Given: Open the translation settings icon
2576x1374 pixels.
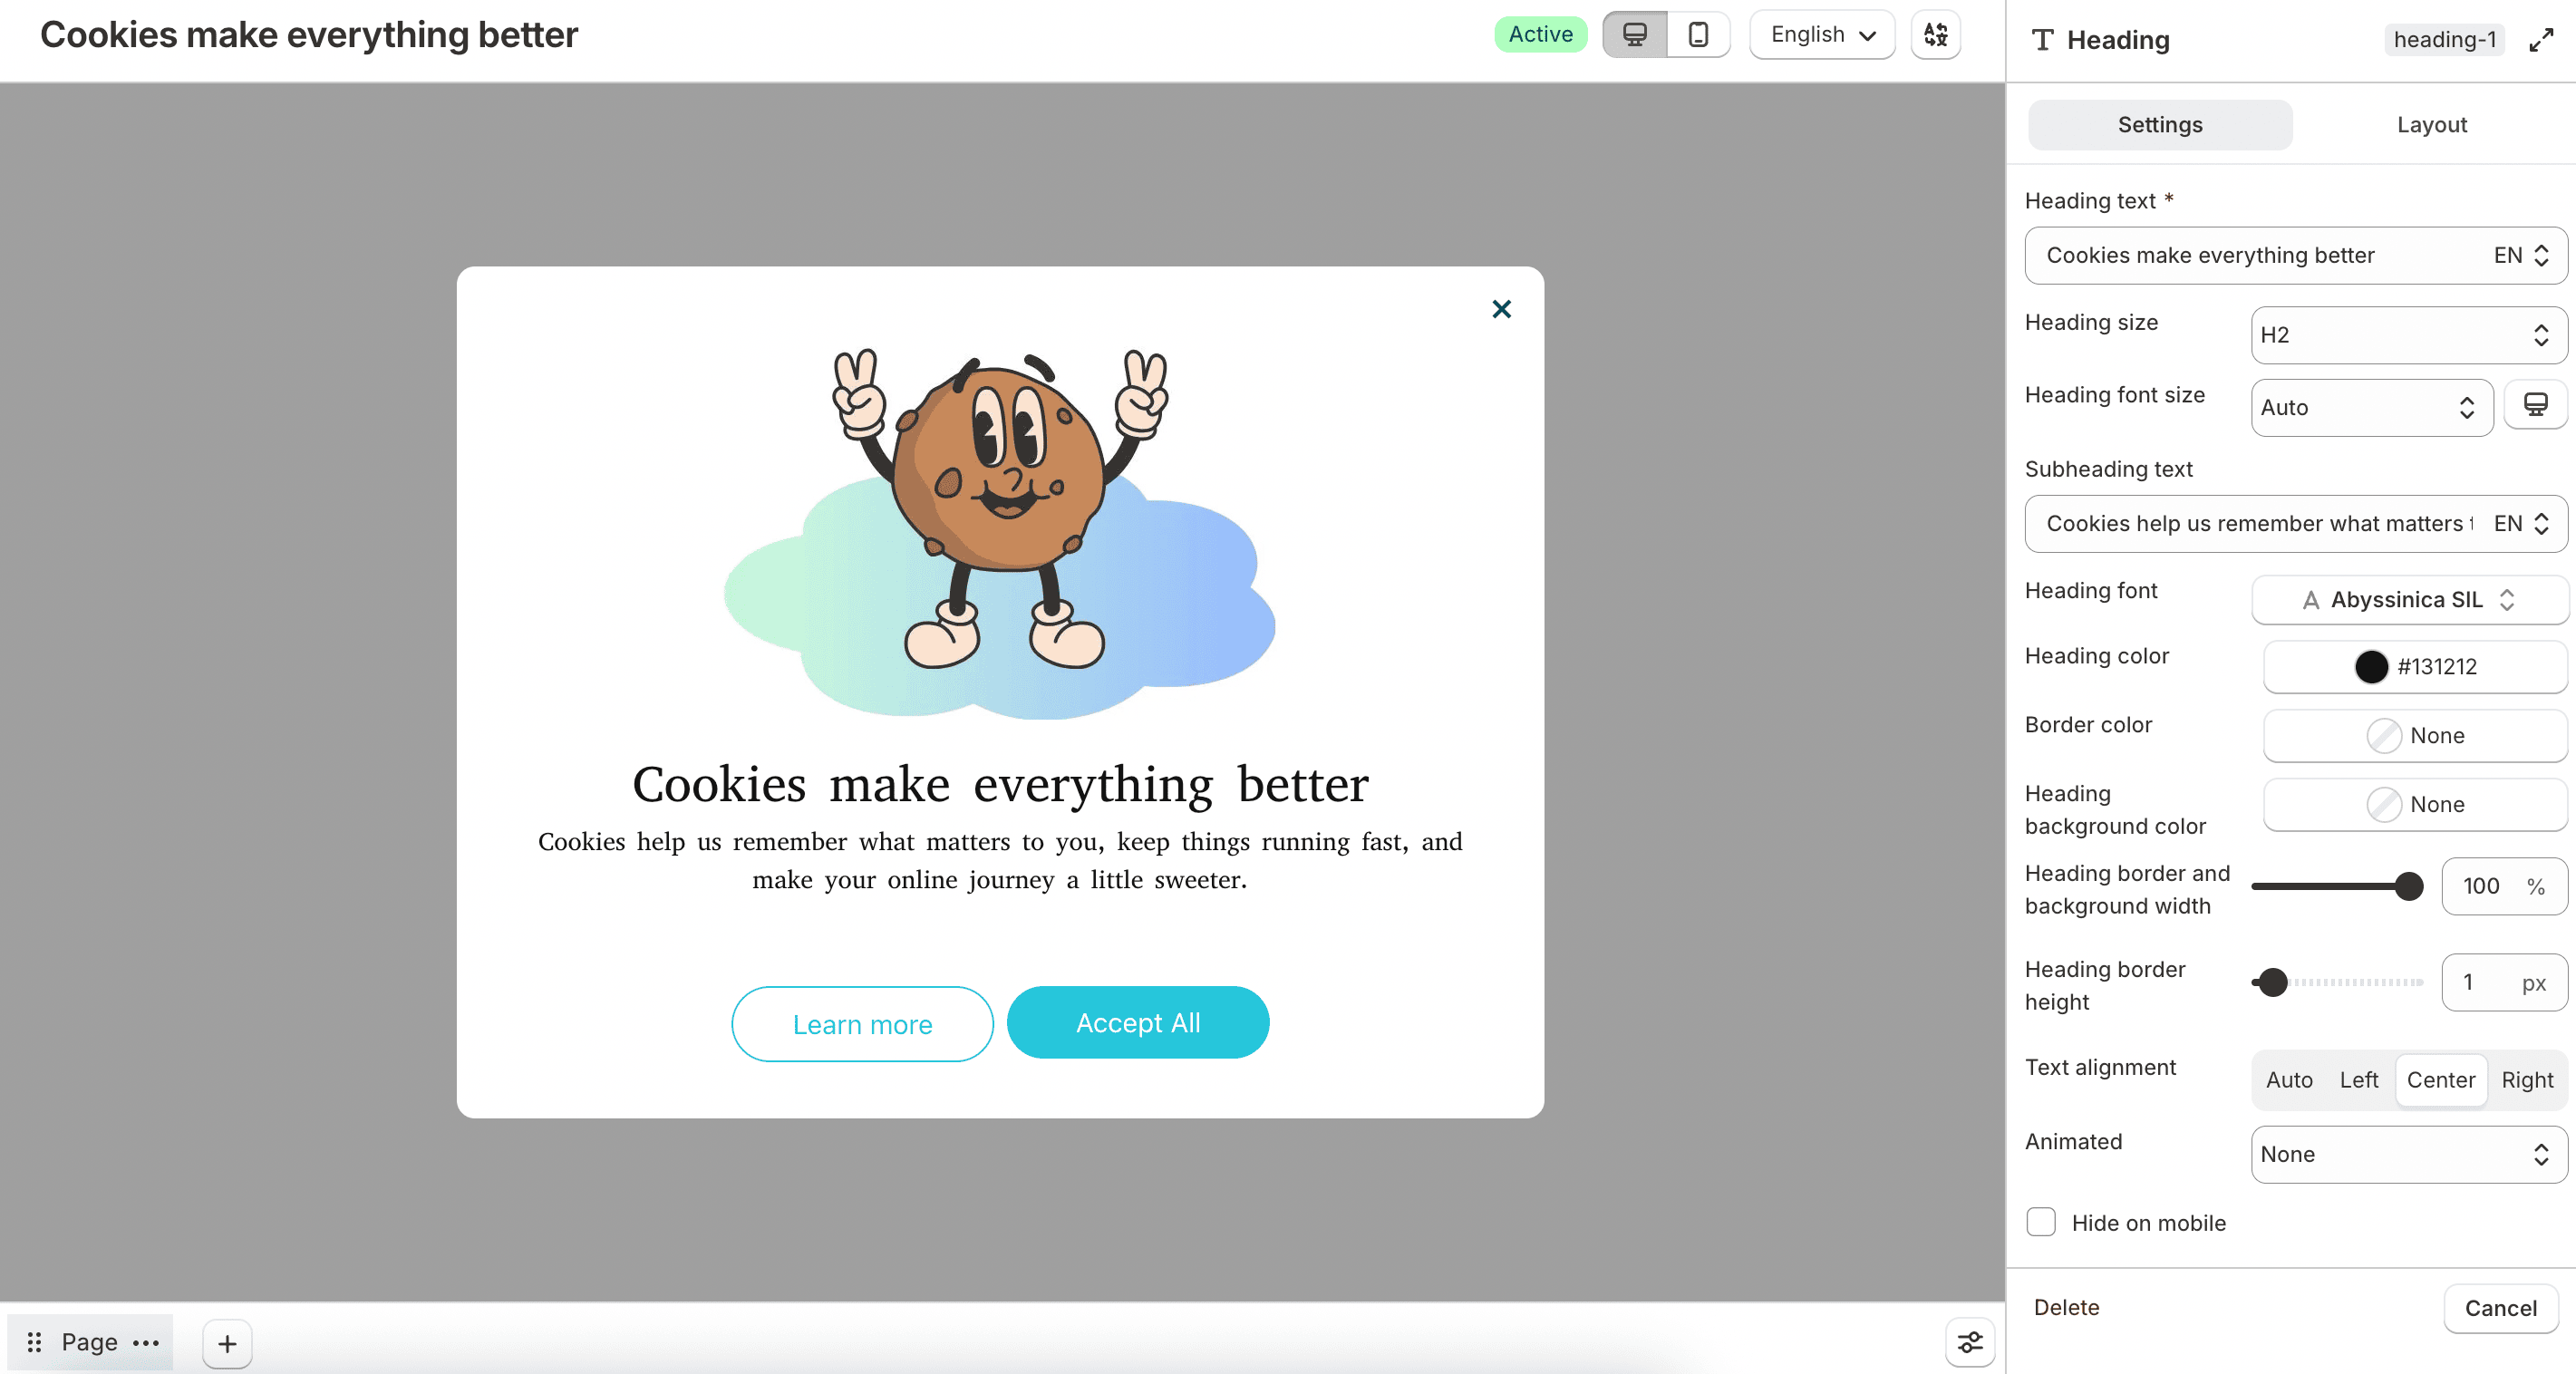Looking at the screenshot, I should coord(1936,35).
